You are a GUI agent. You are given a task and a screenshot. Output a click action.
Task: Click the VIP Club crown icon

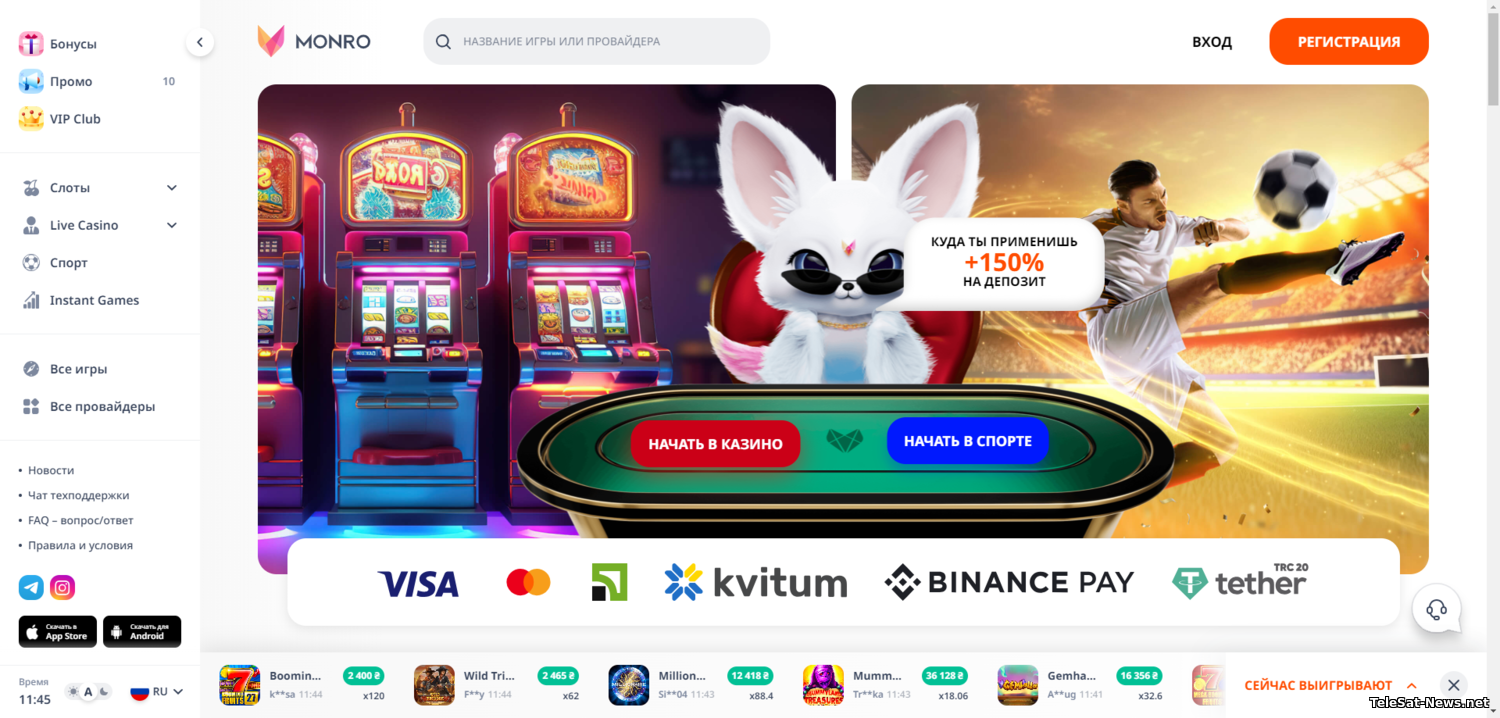pos(31,119)
